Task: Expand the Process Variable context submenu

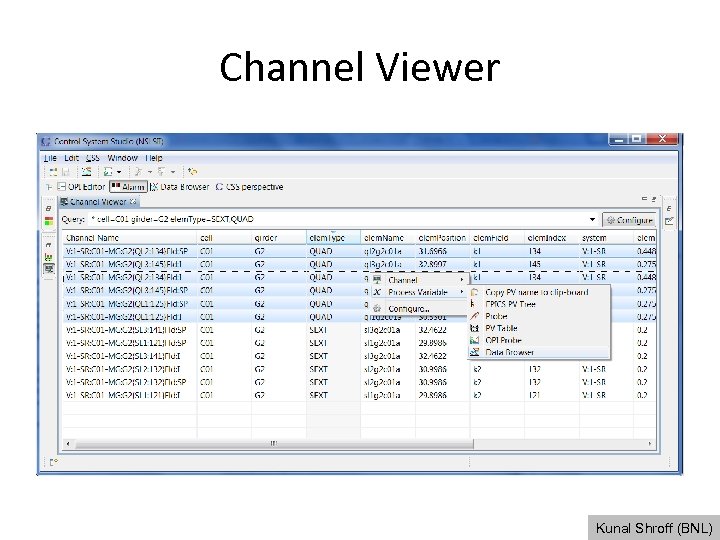Action: click(x=420, y=292)
